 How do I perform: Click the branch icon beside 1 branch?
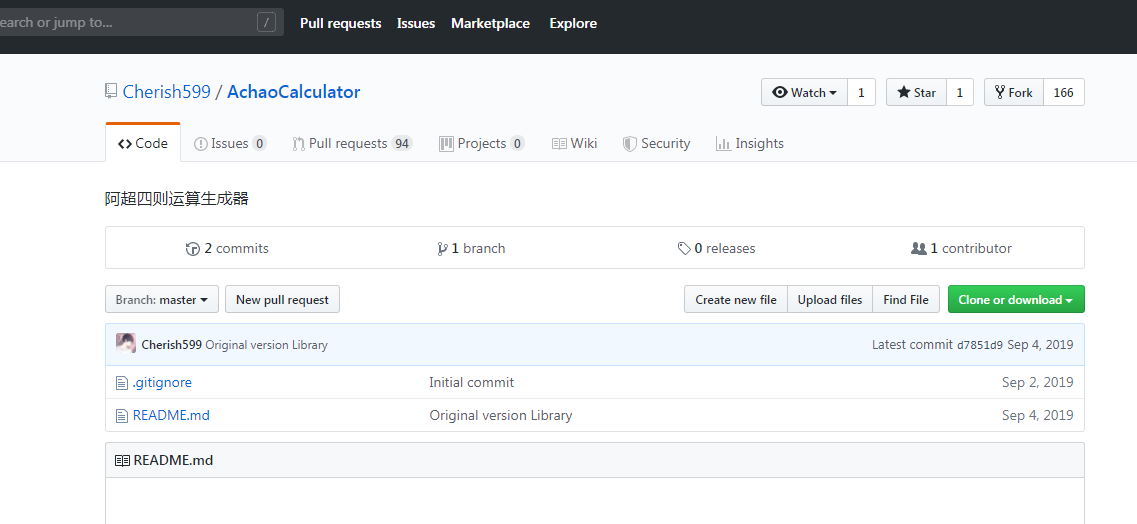[x=442, y=249]
